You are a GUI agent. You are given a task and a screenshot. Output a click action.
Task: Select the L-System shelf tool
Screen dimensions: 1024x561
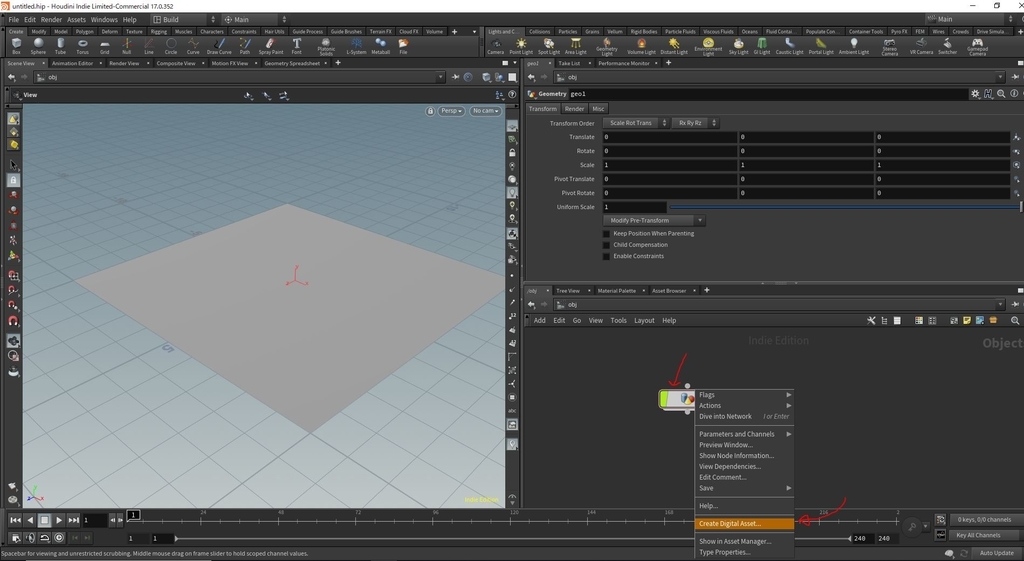point(357,46)
